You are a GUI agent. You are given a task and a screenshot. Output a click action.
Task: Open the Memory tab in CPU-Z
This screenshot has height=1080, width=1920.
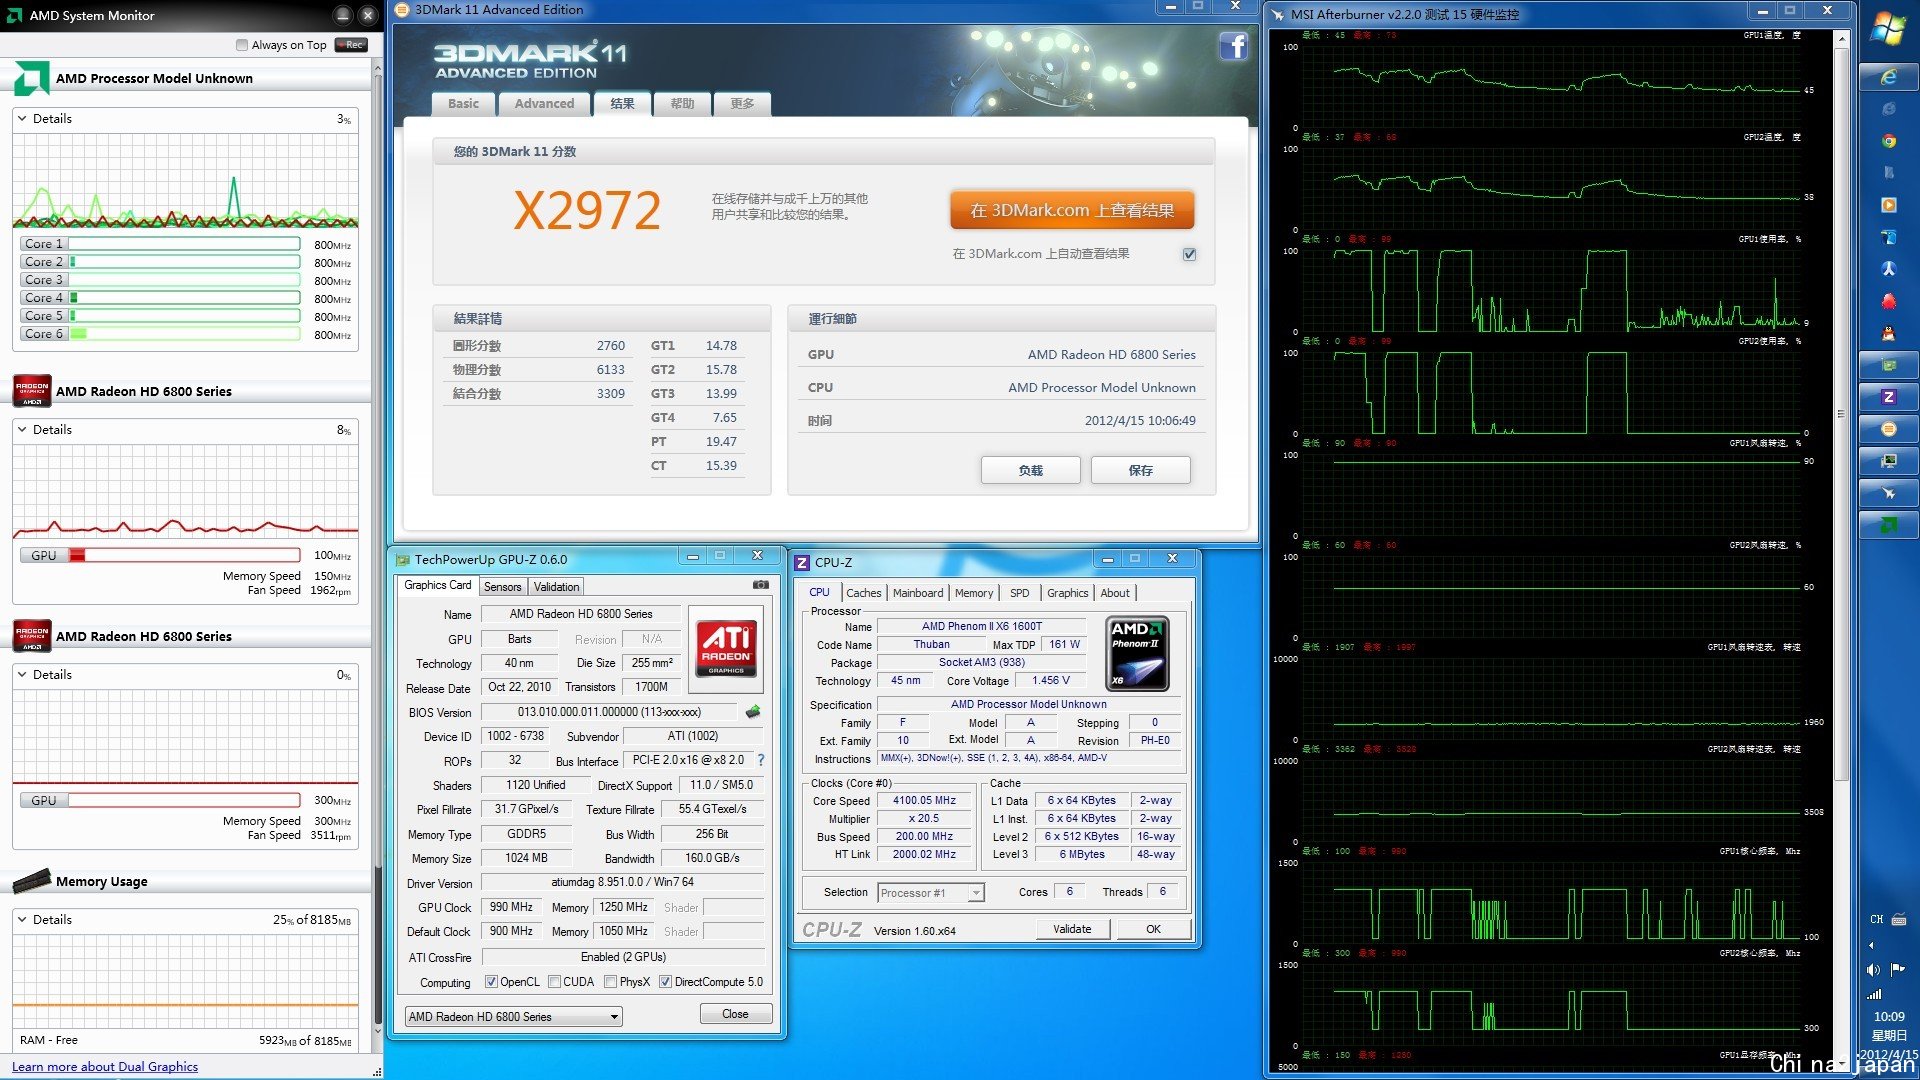point(974,593)
